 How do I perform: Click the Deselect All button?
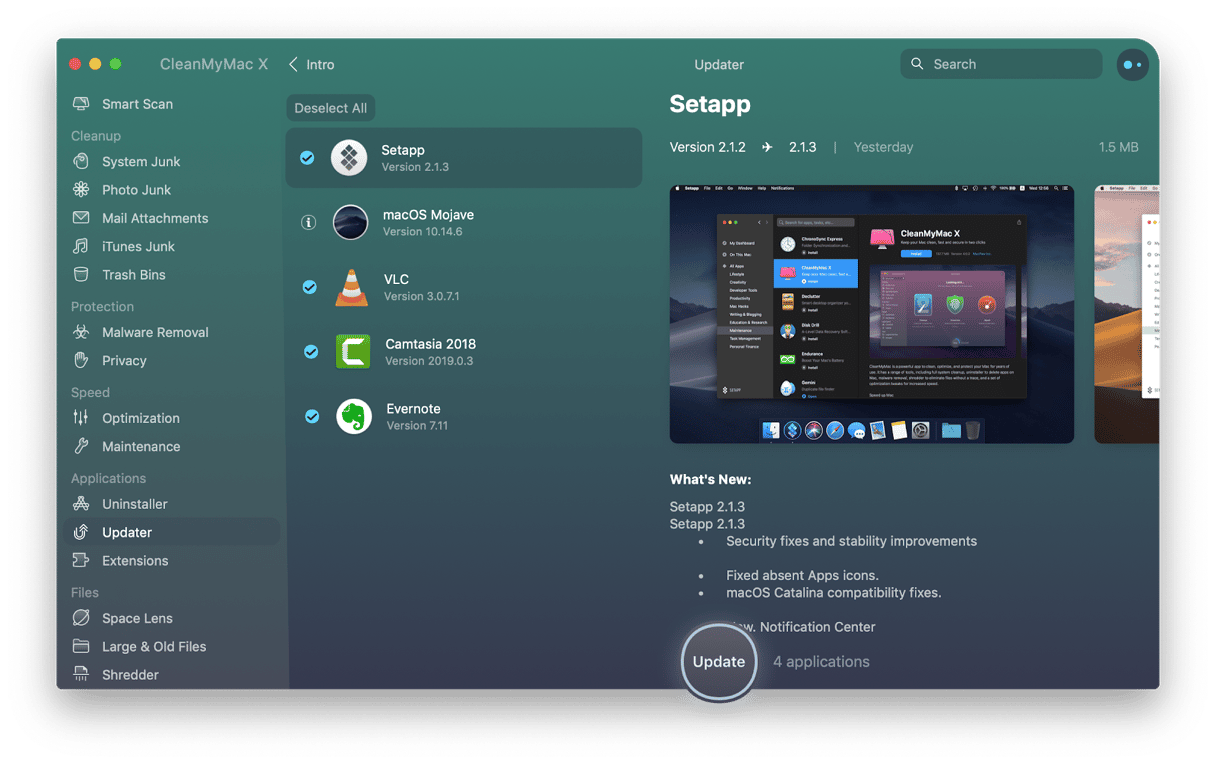pyautogui.click(x=330, y=108)
